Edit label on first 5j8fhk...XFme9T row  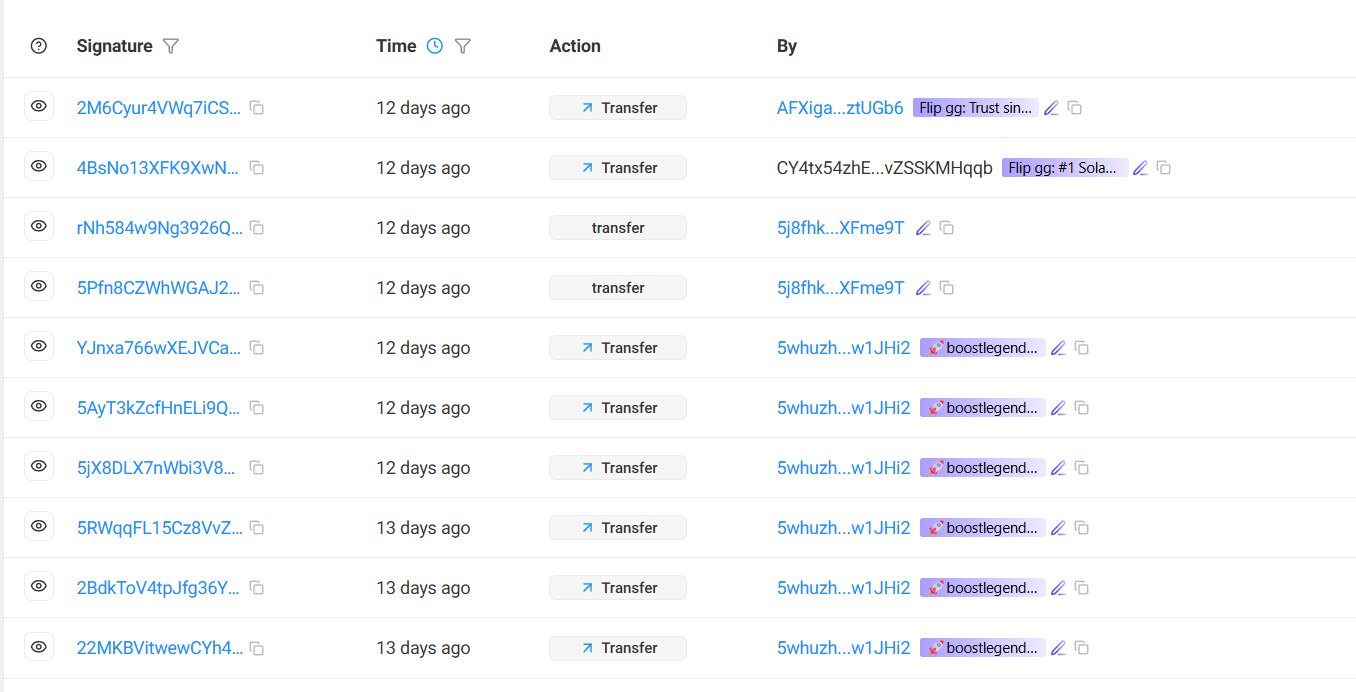tap(923, 228)
